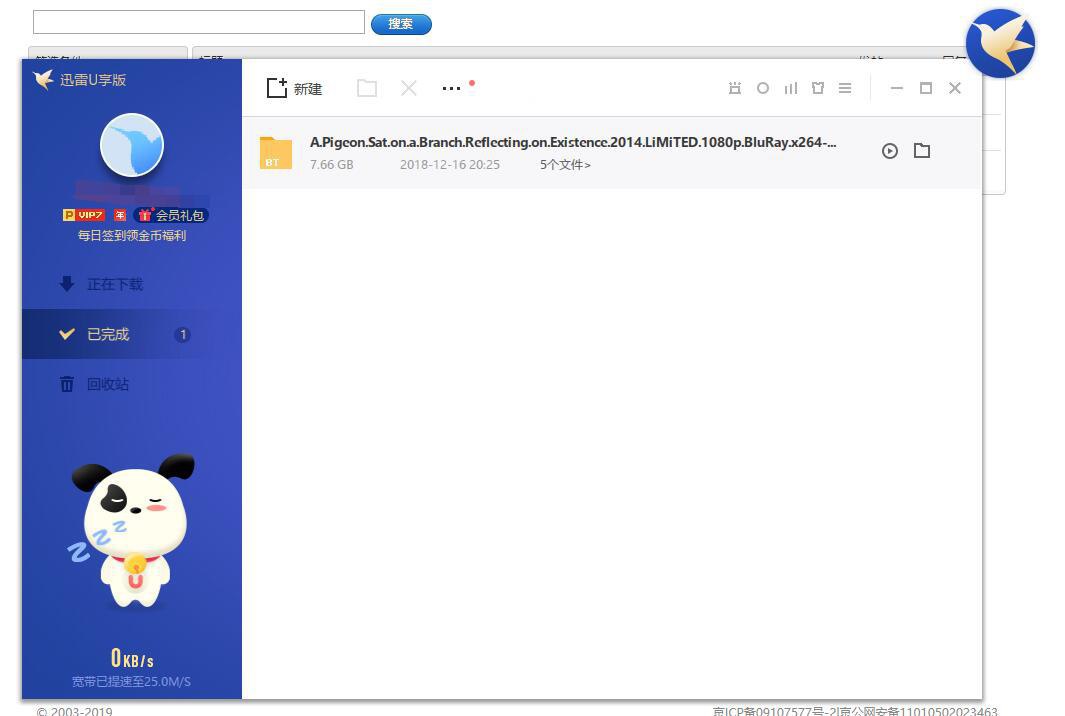
Task: Click the shirt-shaped skin icon
Action: 817,88
